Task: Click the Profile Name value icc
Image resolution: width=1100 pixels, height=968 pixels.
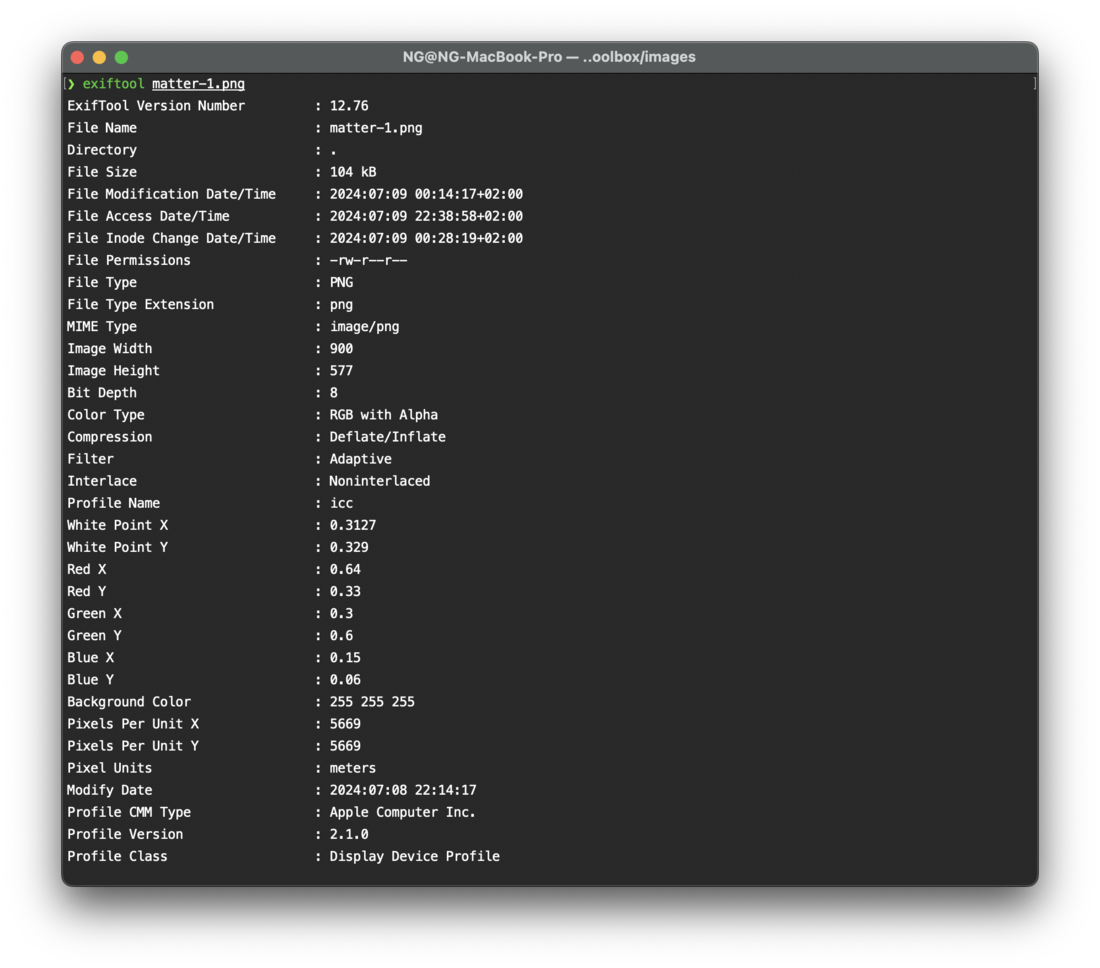Action: point(342,503)
